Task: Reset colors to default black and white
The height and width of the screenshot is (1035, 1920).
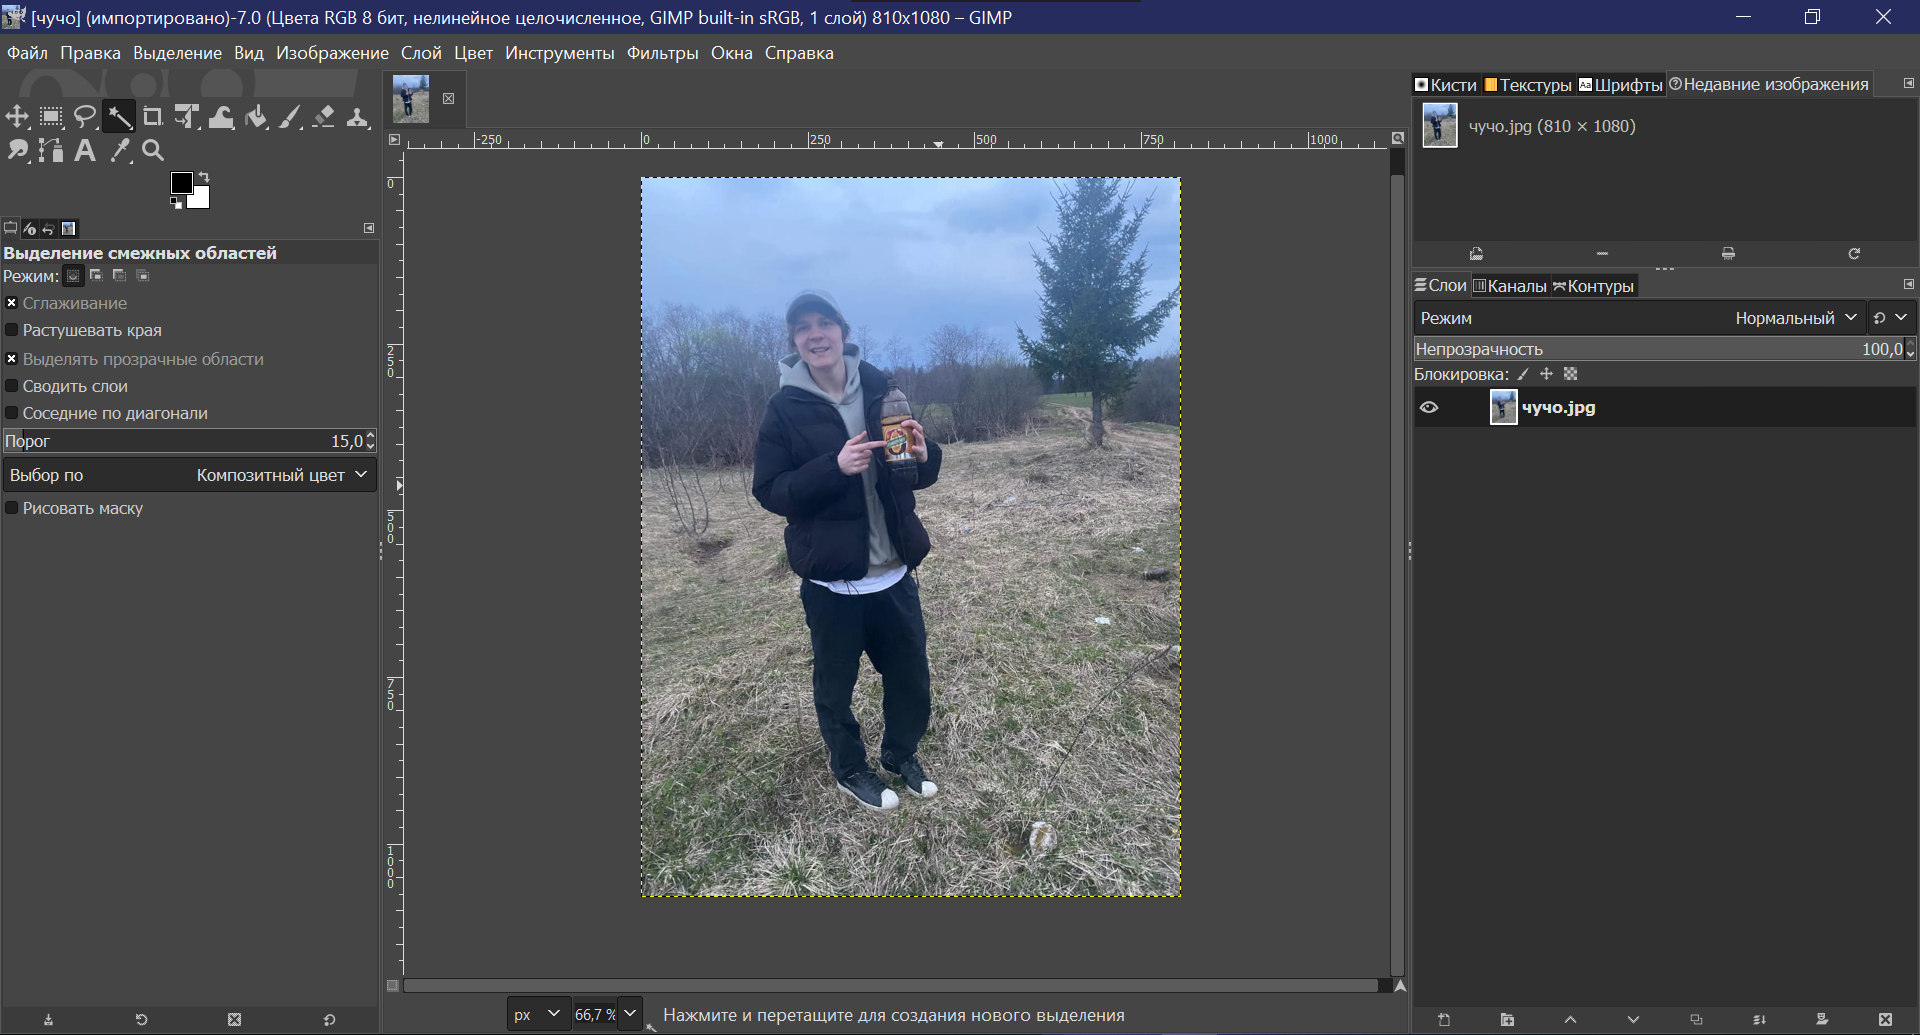Action: (x=176, y=203)
